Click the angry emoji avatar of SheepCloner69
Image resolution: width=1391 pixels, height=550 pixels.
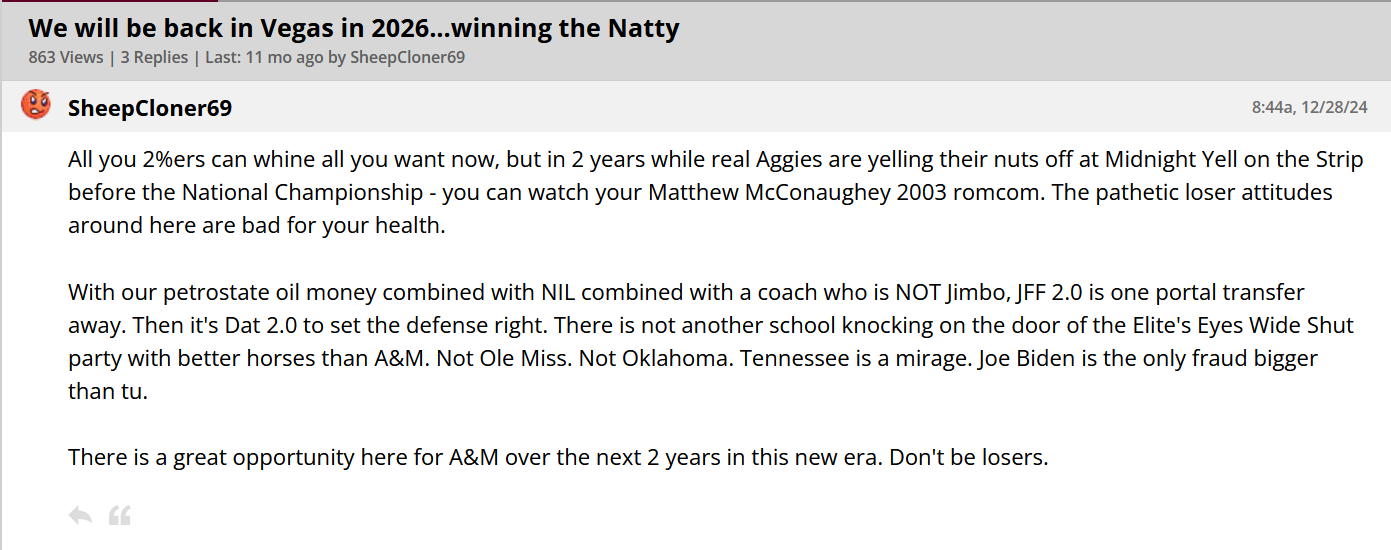(x=36, y=105)
